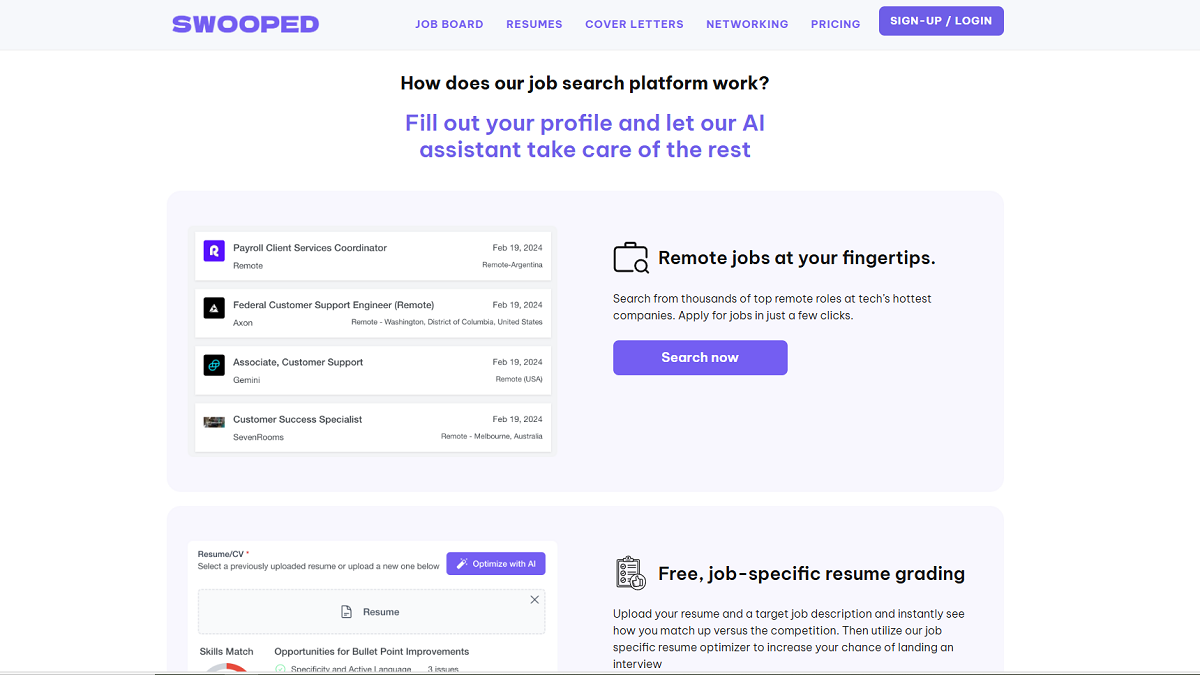Screen dimensions: 1200x675
Task: Click the Optimize with AI button
Action: [x=496, y=563]
